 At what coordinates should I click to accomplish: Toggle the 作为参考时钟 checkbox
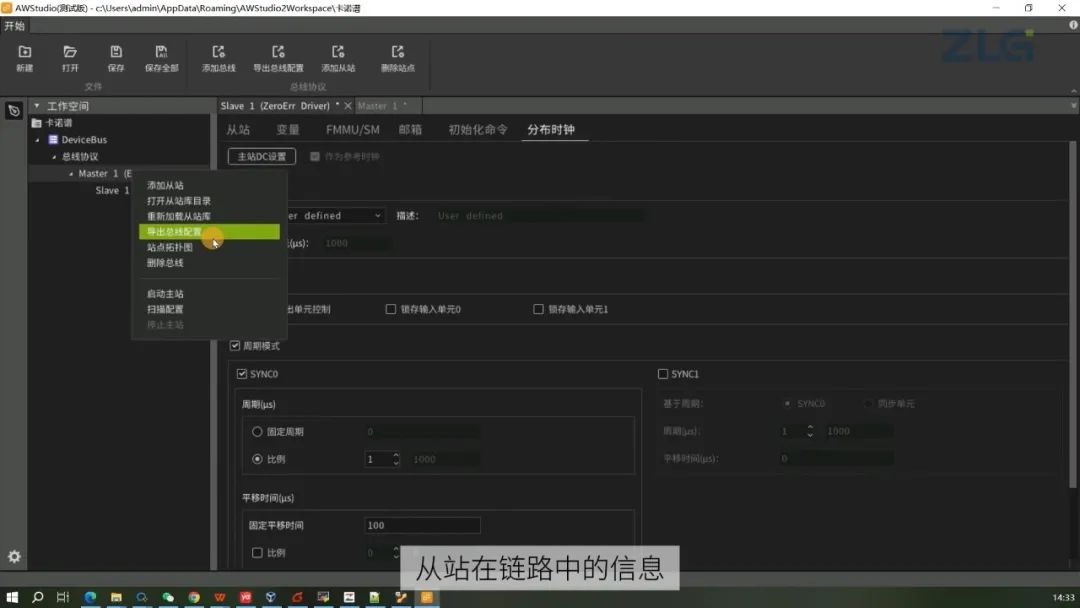point(315,157)
